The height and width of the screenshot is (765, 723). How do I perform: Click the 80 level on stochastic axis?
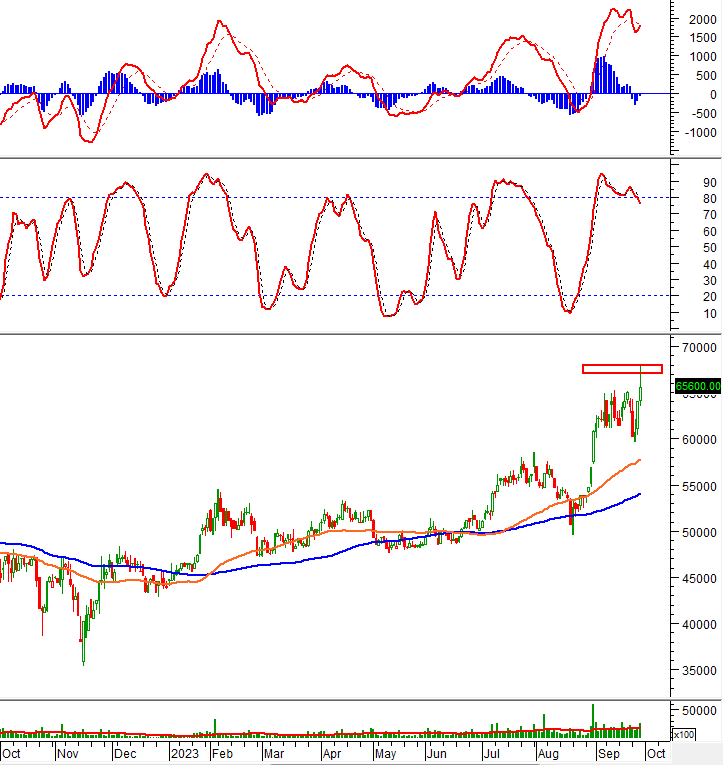click(709, 199)
